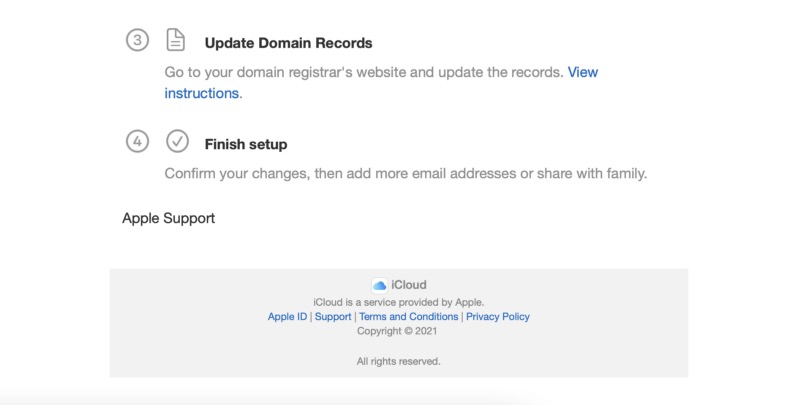Open the Apple ID footer link
This screenshot has height=405, width=800.
point(287,317)
